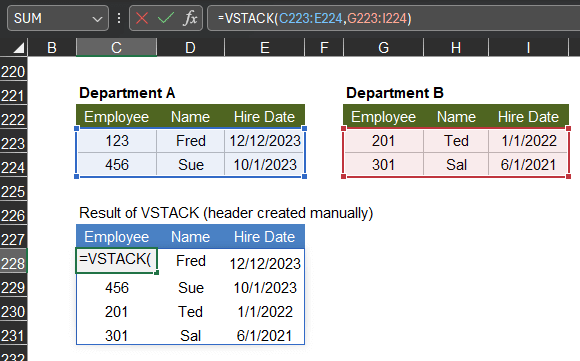Open Insert Function fx dialog
The height and width of the screenshot is (361, 580).
click(190, 18)
